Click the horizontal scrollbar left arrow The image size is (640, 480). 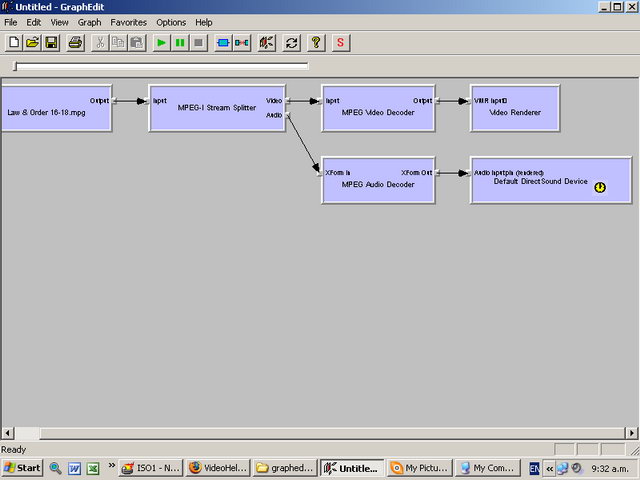8,433
